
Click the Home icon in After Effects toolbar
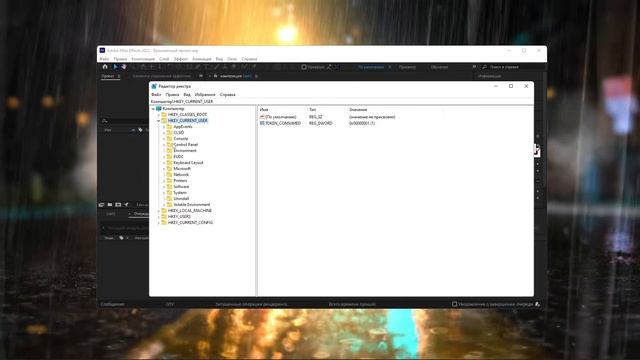pos(105,67)
